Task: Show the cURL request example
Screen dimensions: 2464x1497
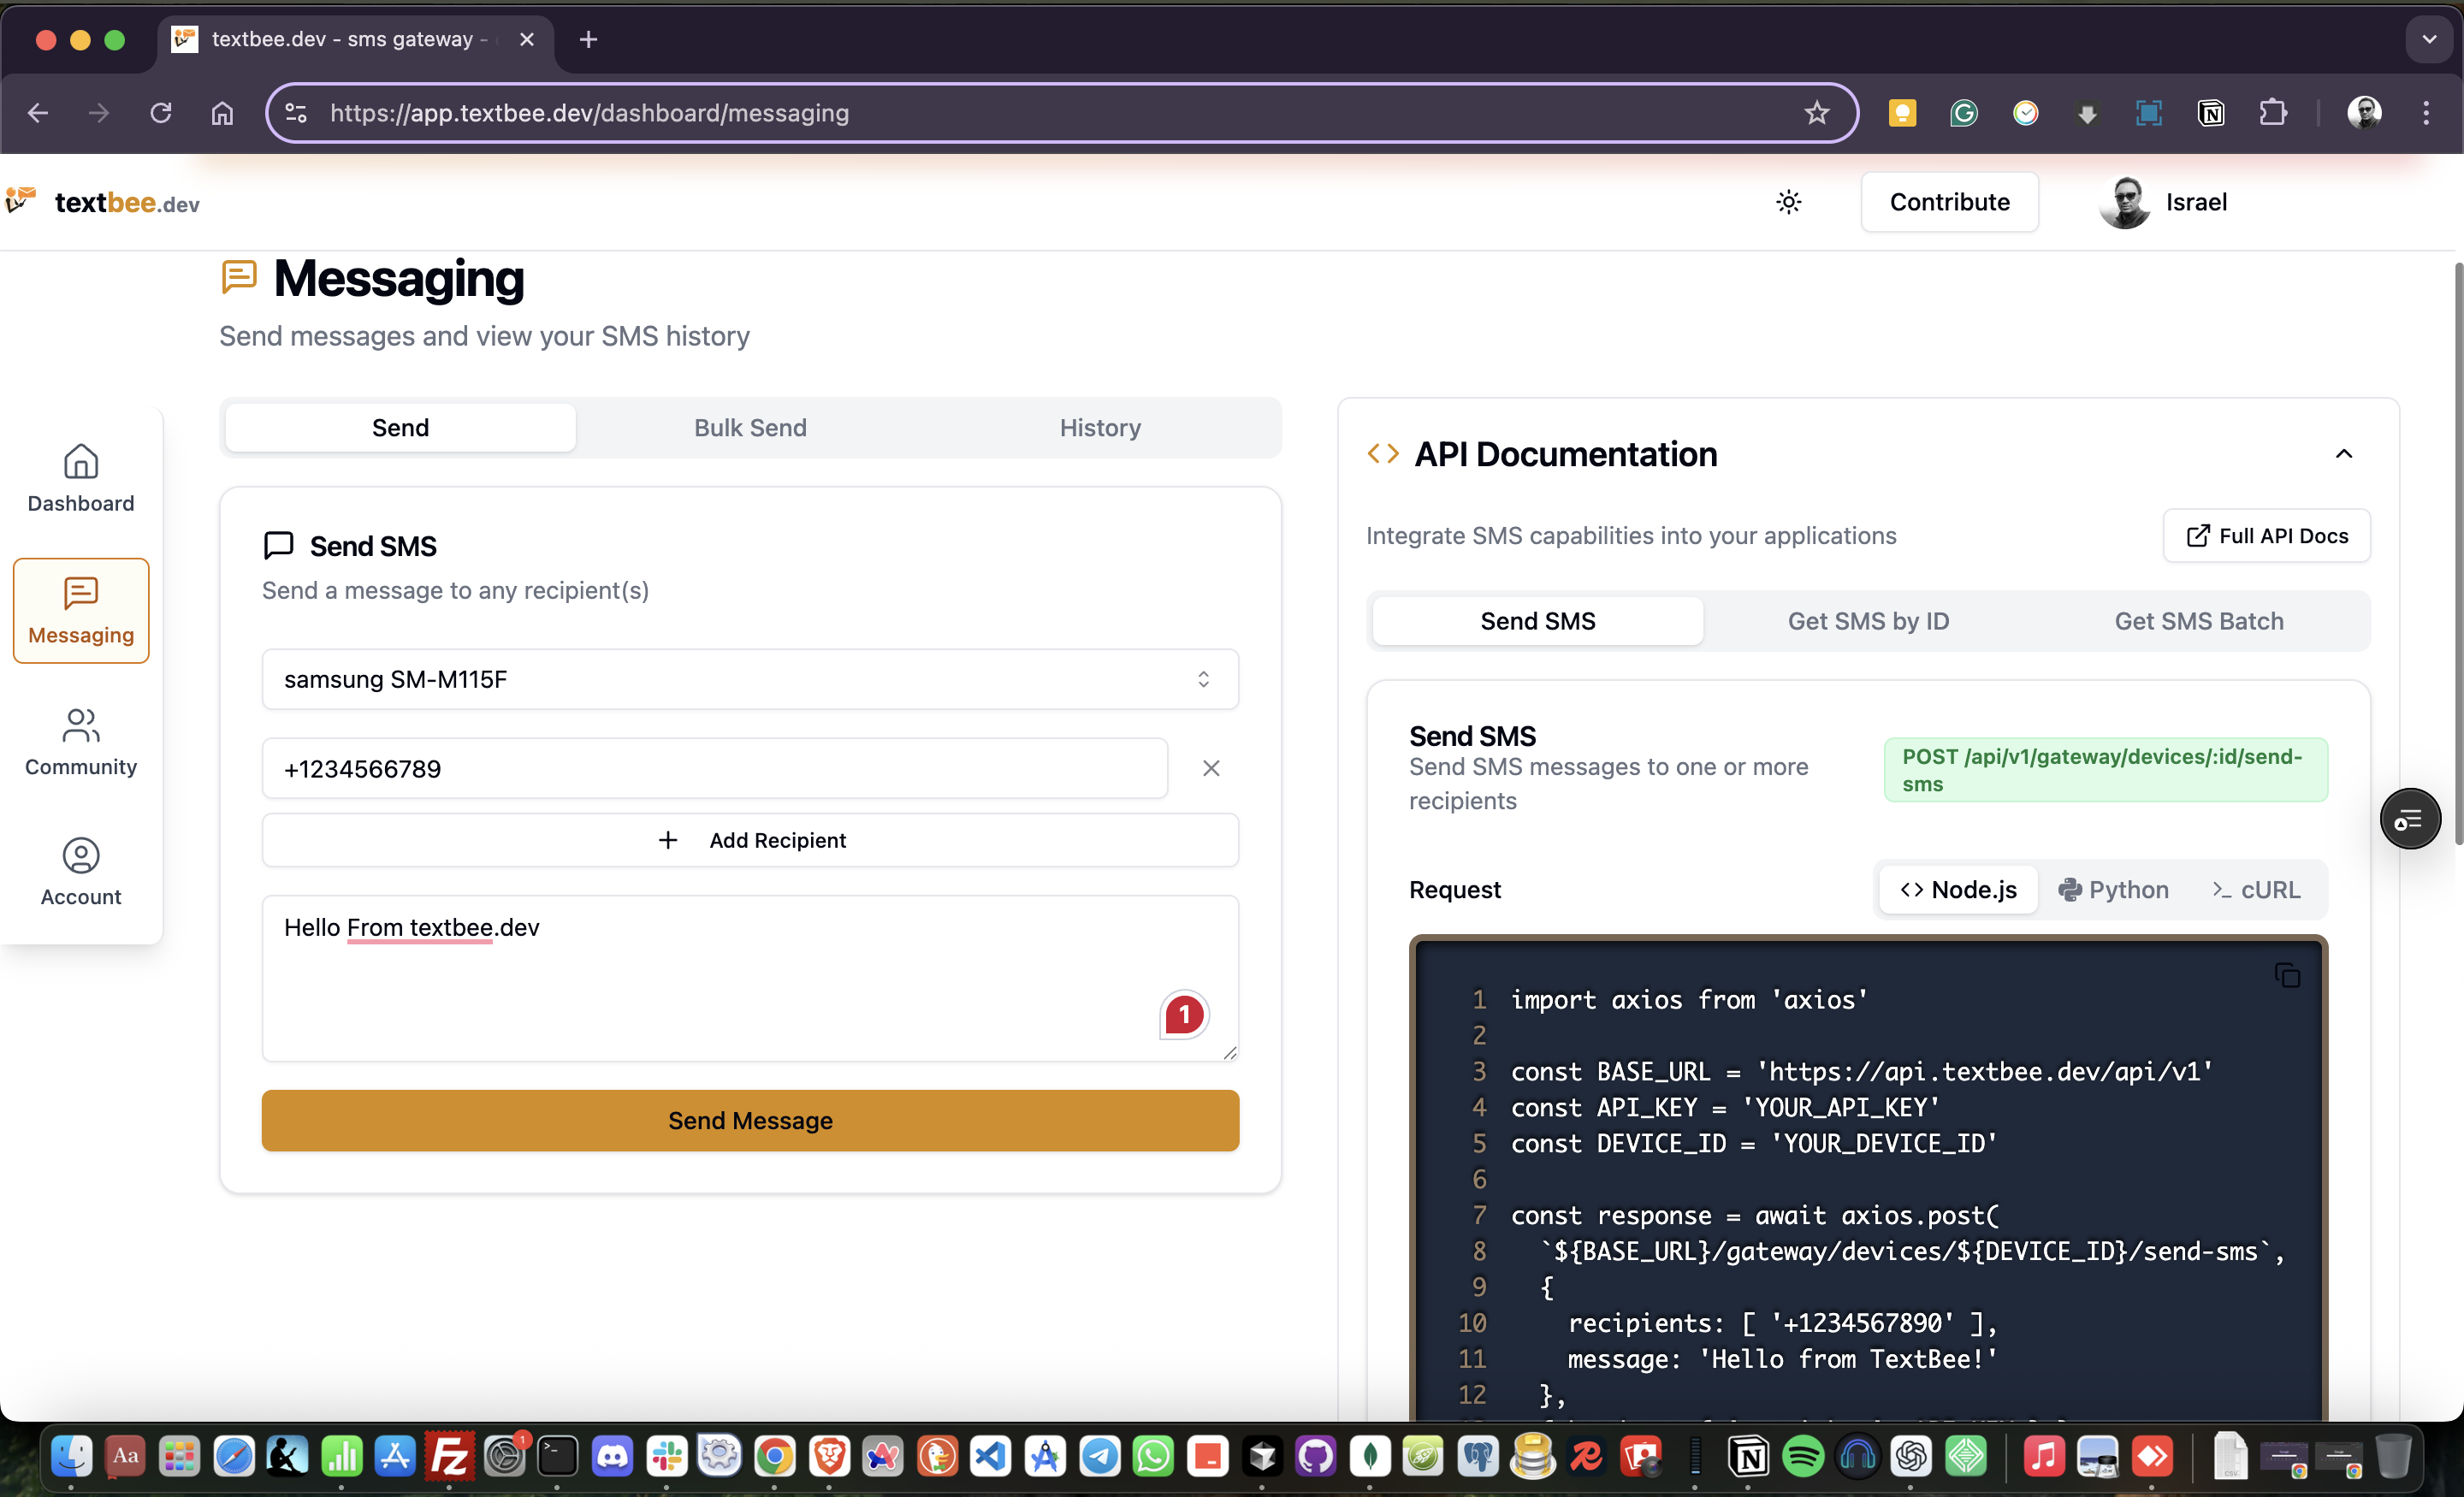Action: [2256, 889]
